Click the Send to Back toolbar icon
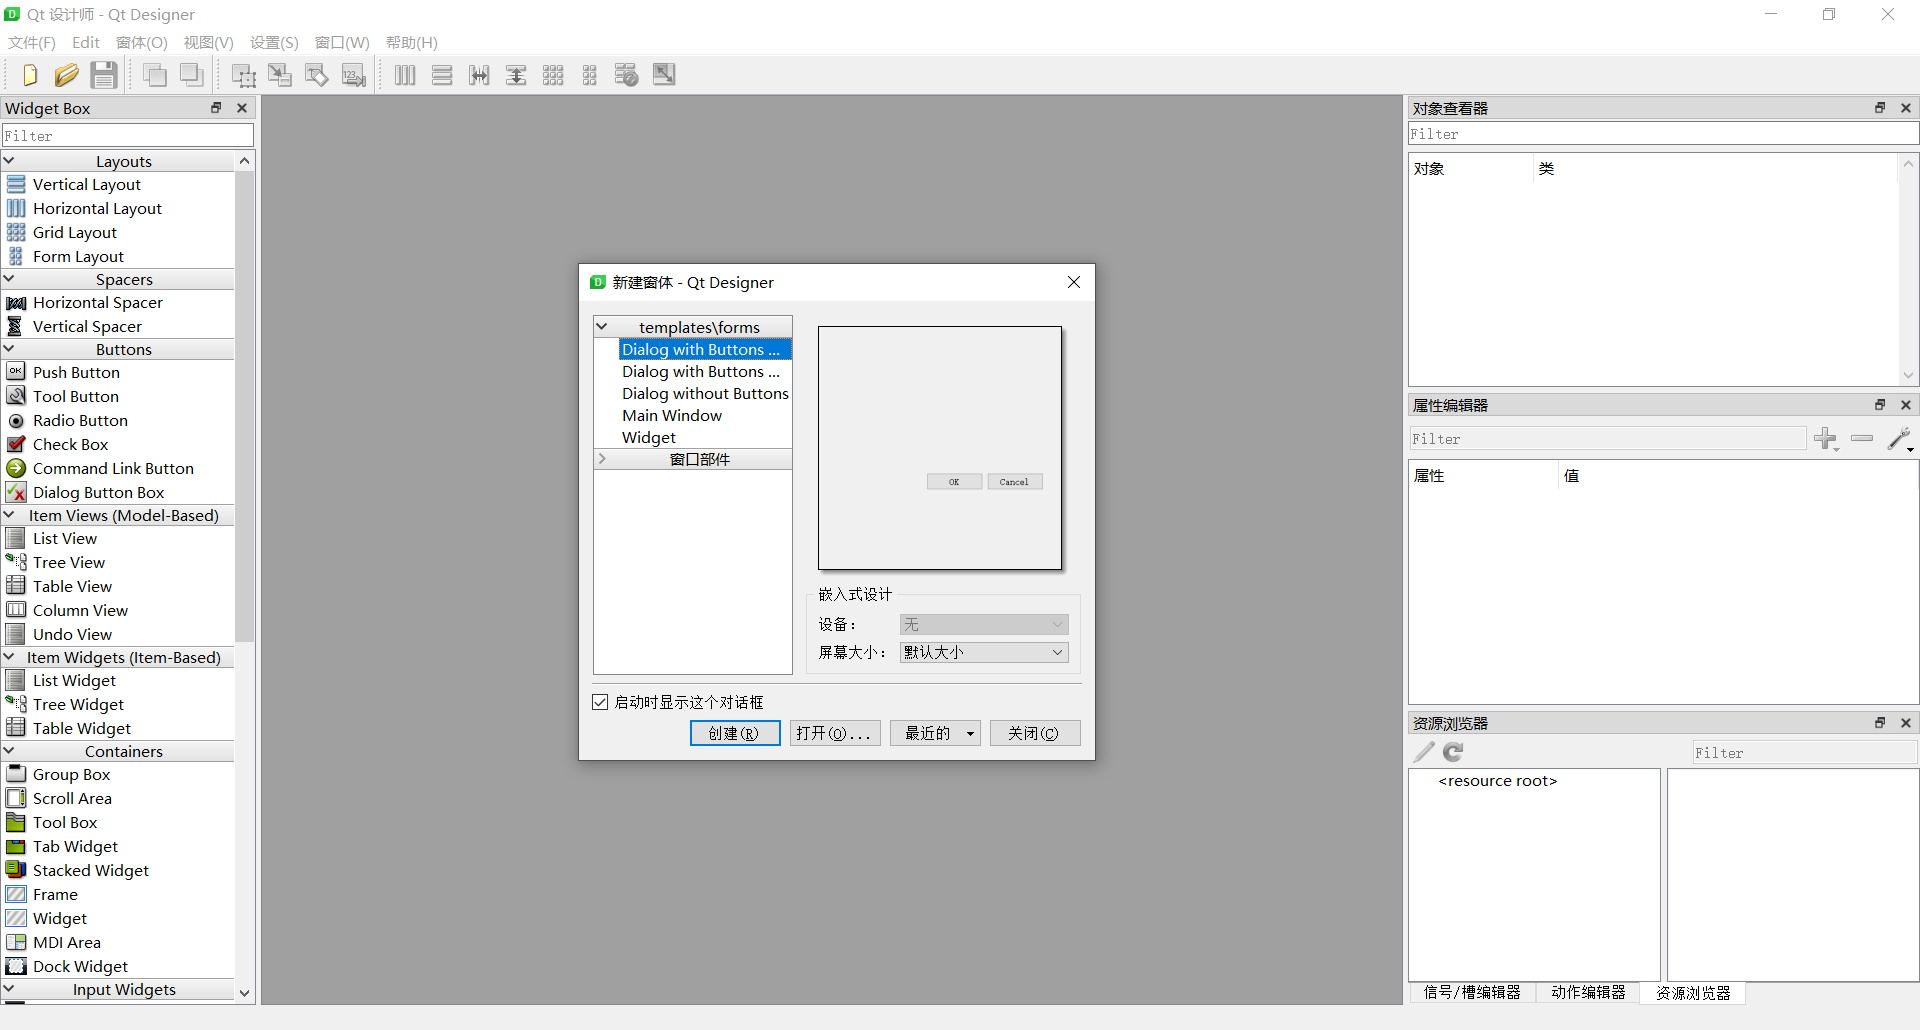1920x1030 pixels. (x=155, y=75)
